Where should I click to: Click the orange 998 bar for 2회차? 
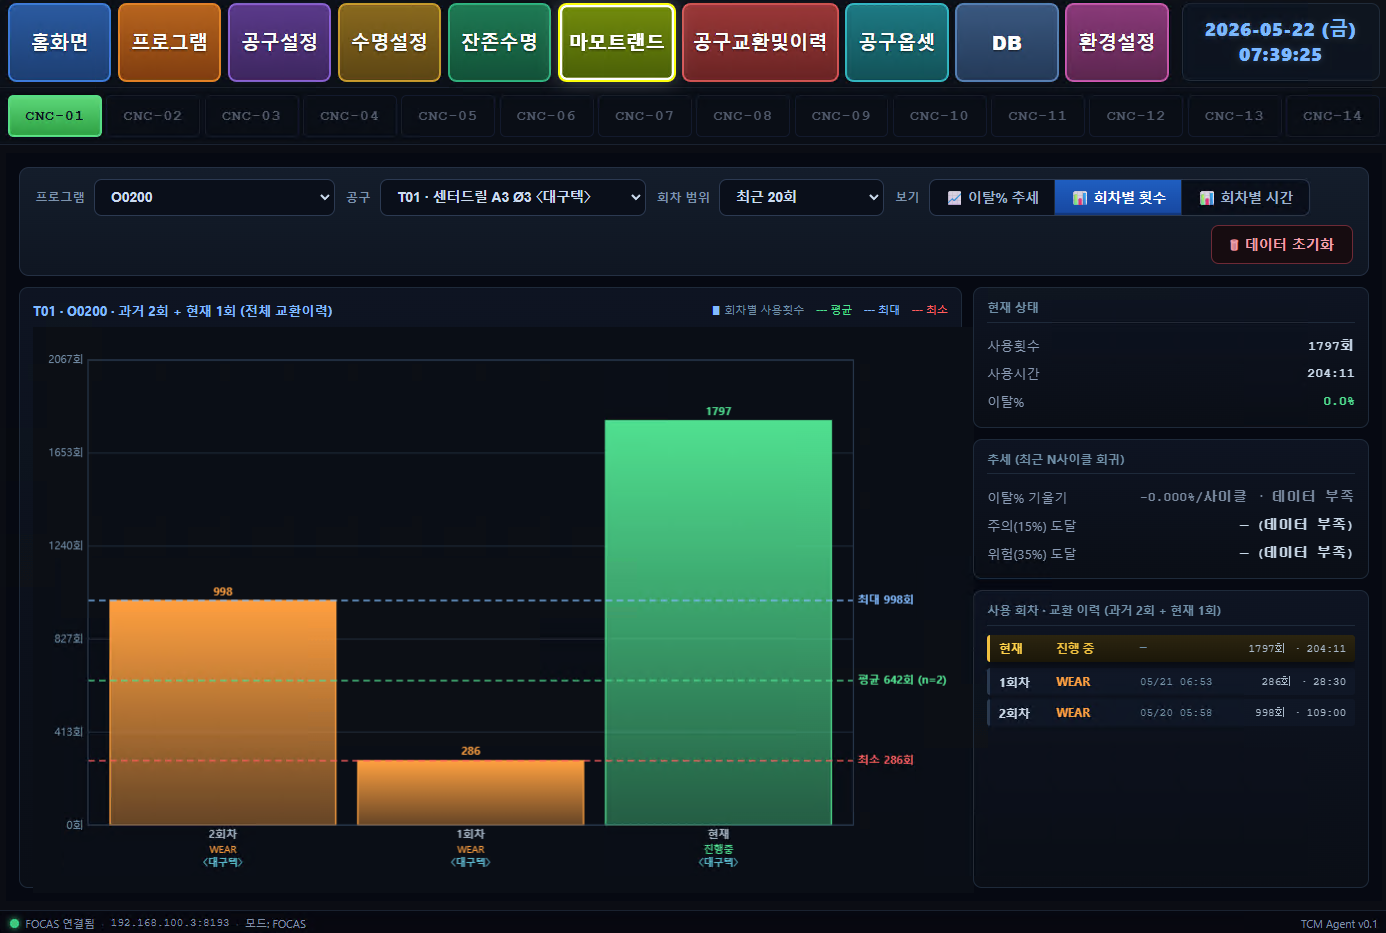223,712
